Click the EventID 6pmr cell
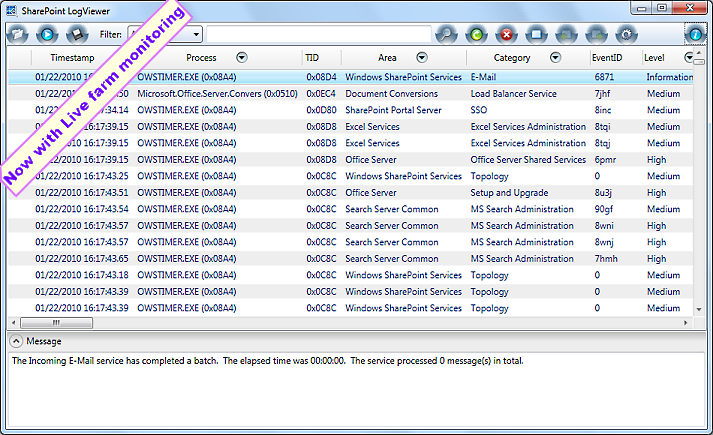Screen dimensions: 713x435 pyautogui.click(x=605, y=160)
